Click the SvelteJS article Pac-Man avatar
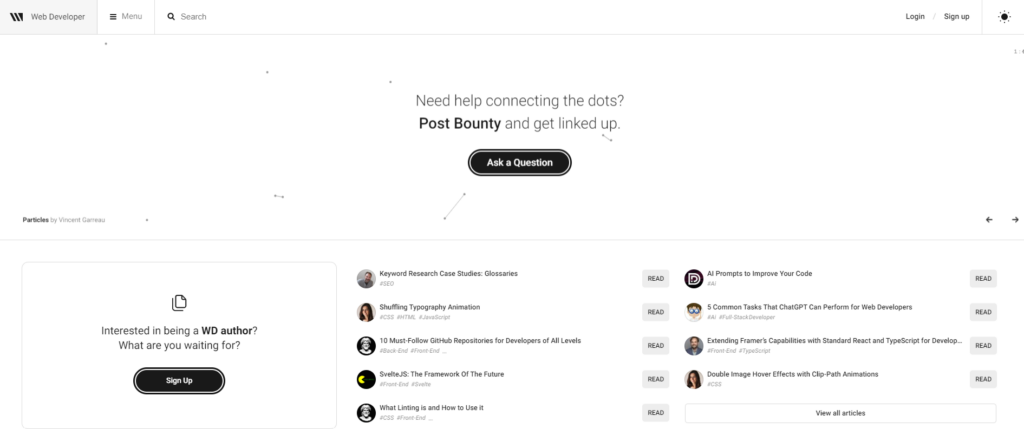 pos(366,379)
